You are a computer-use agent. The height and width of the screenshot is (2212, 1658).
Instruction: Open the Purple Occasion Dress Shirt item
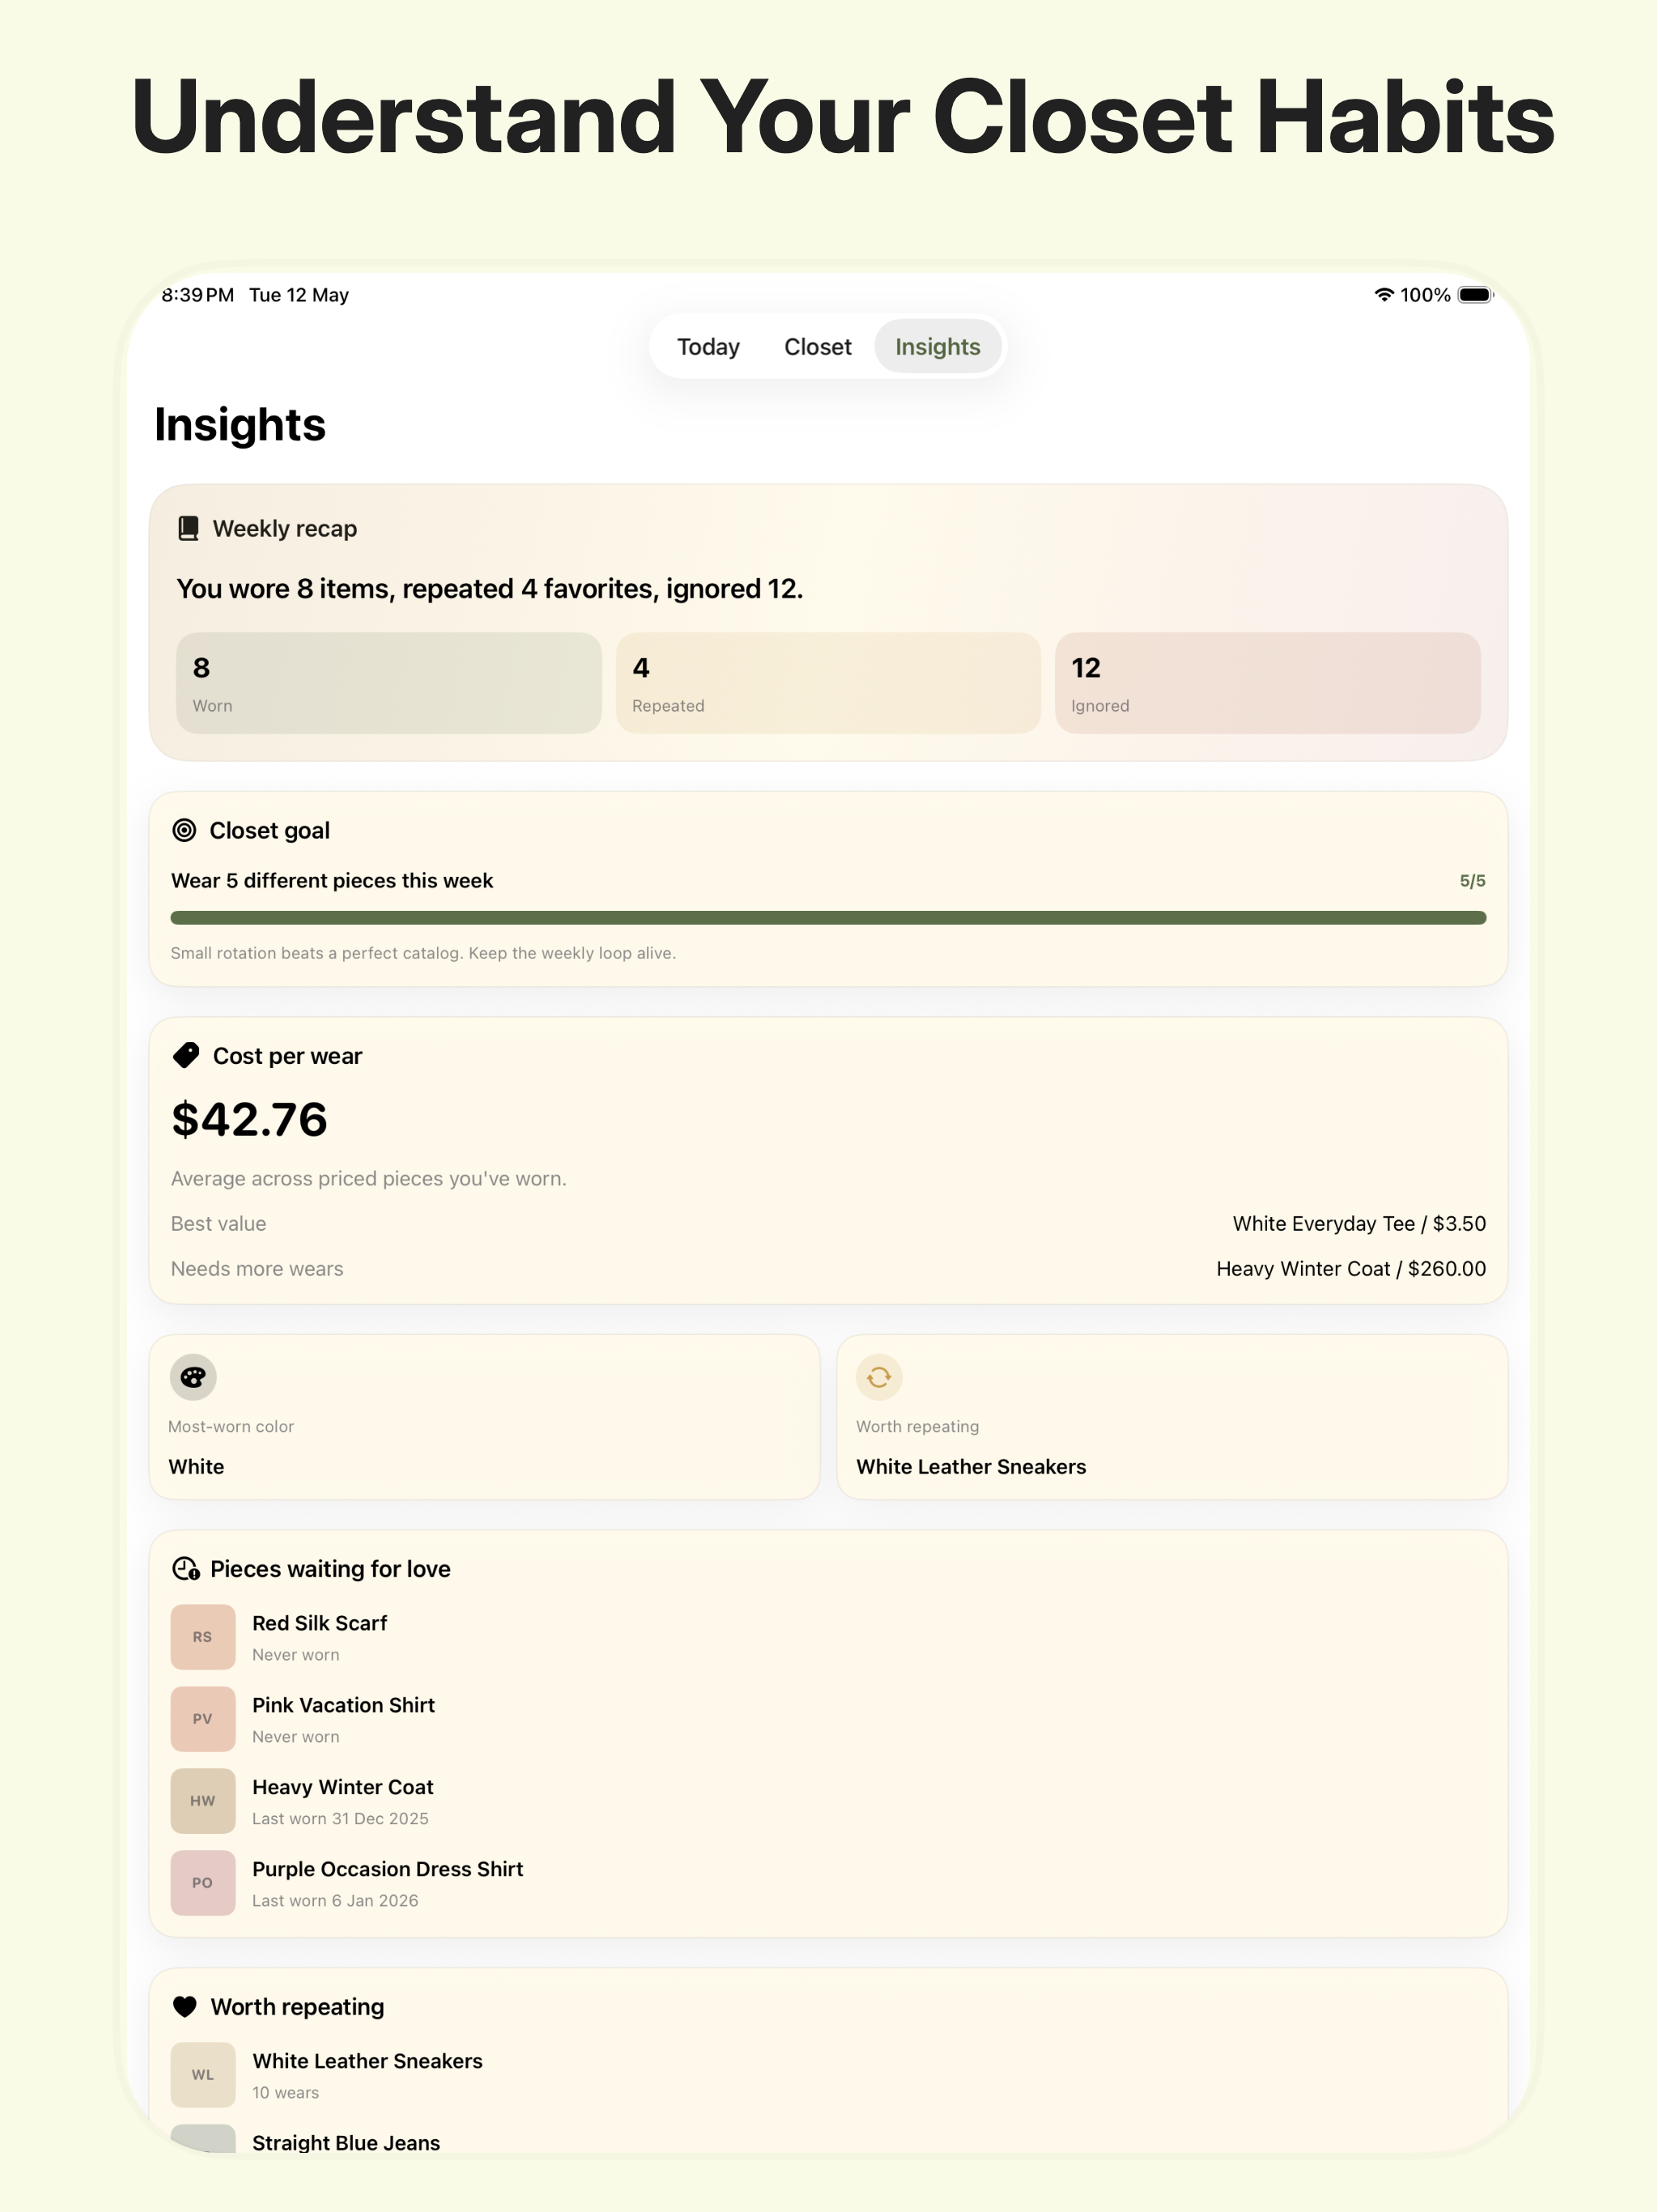click(x=828, y=1883)
